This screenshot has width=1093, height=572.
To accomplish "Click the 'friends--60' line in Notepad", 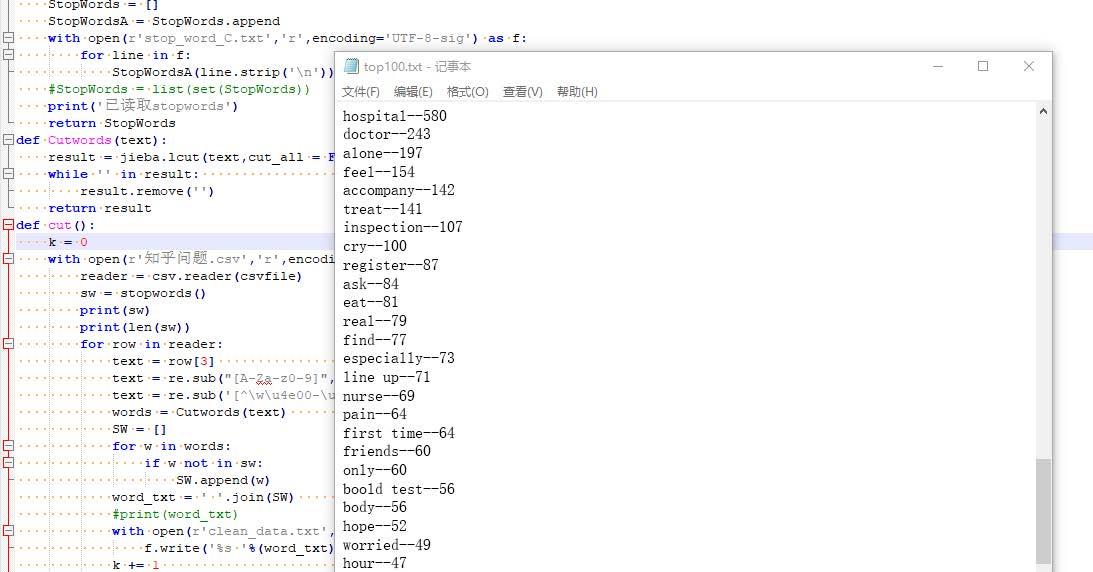I will pos(386,451).
